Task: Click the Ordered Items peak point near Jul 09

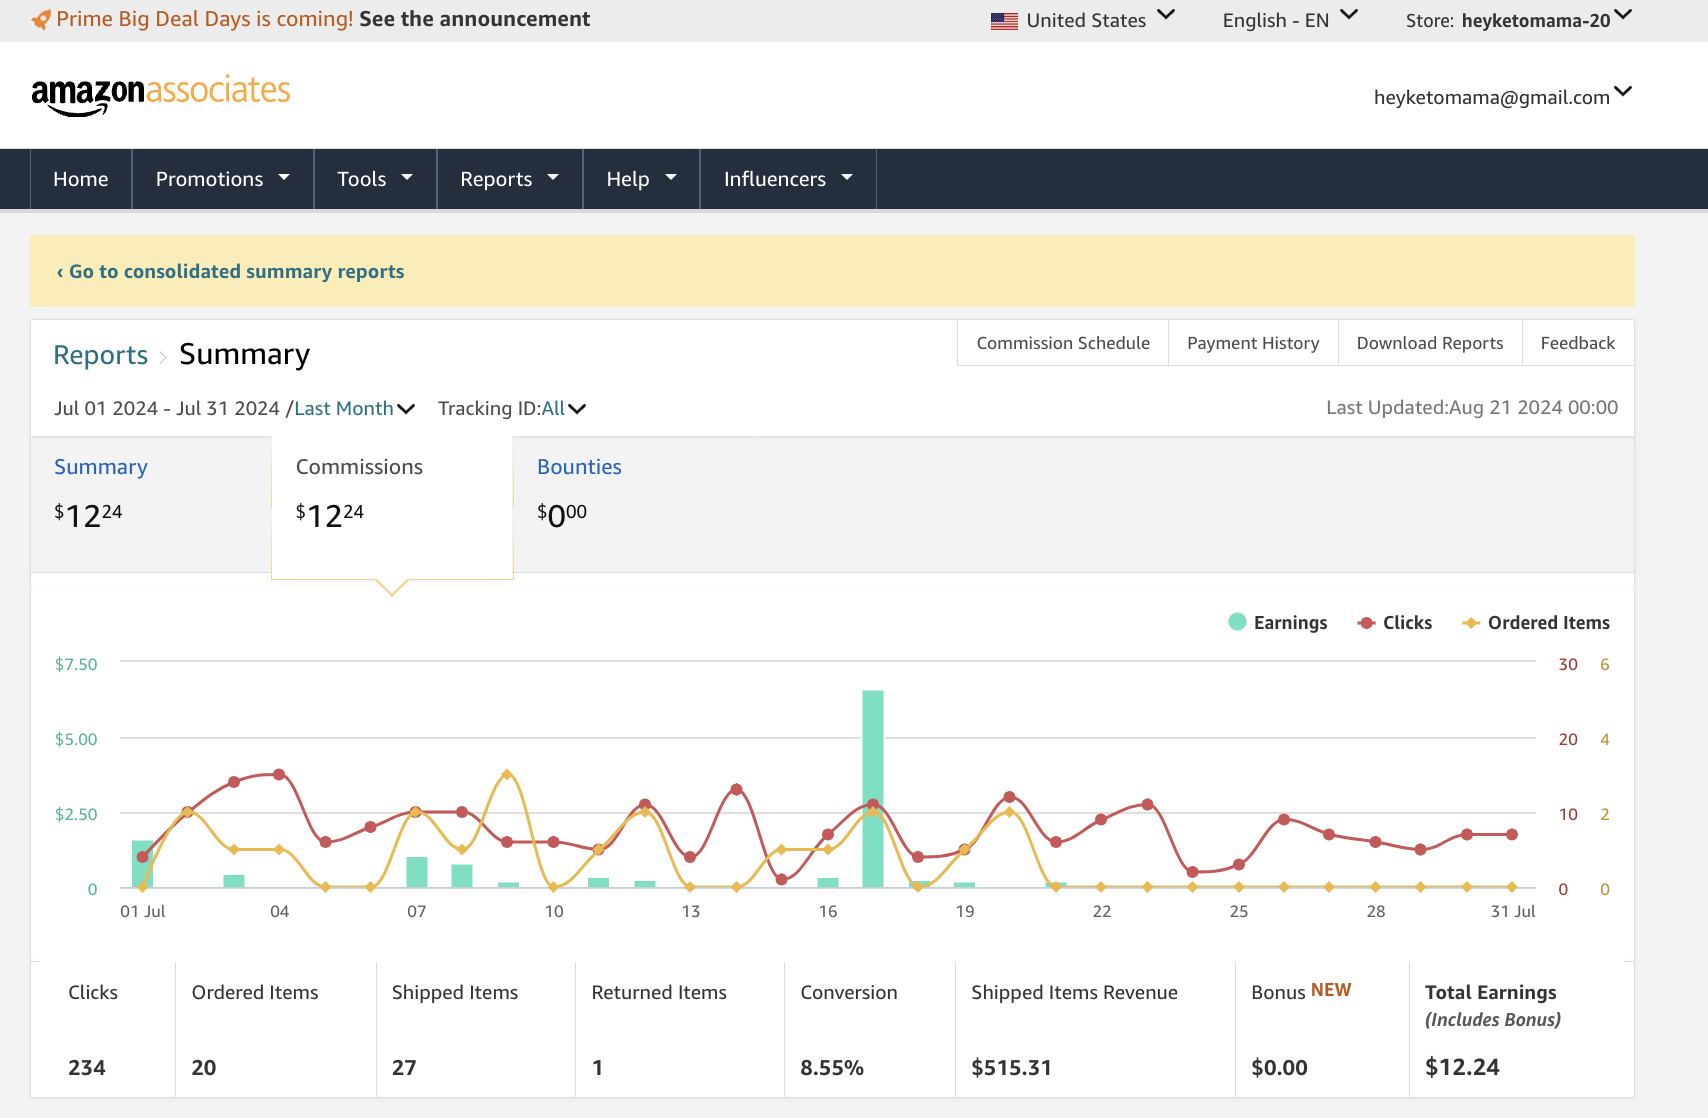Action: (x=507, y=774)
